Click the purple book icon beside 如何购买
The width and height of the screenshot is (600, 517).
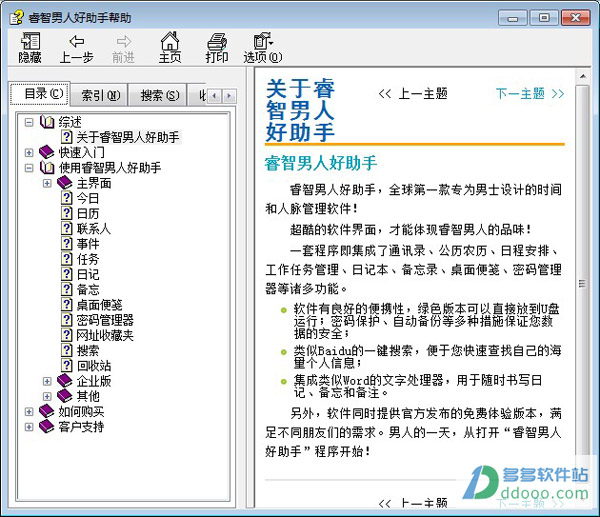(x=47, y=411)
